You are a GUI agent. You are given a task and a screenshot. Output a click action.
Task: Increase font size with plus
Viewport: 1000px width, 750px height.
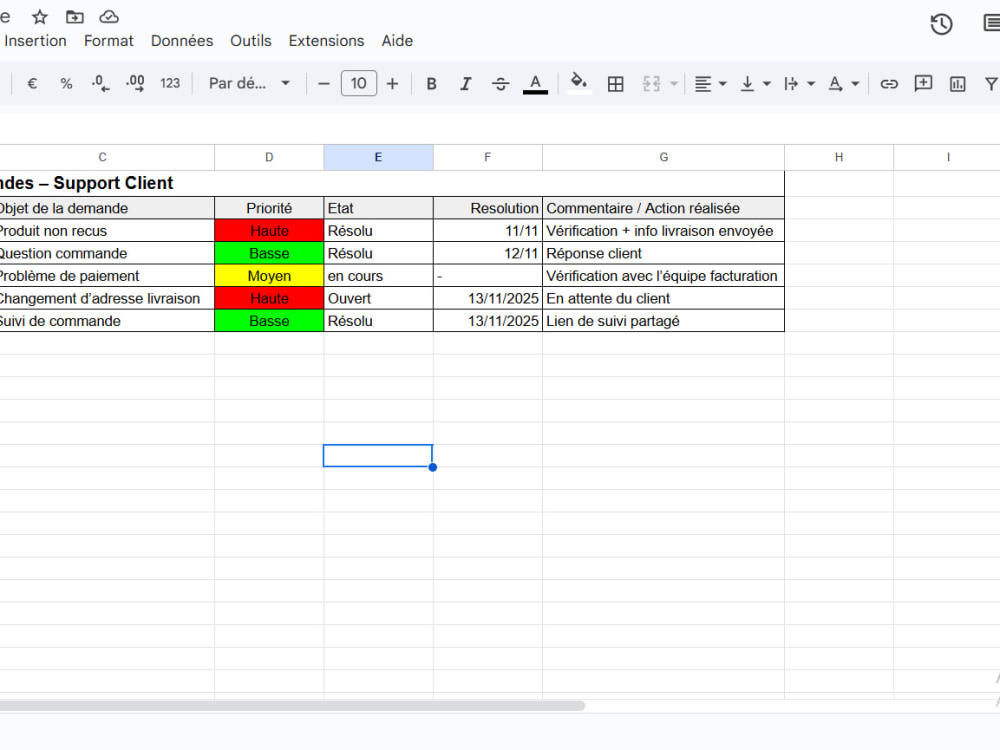tap(392, 84)
